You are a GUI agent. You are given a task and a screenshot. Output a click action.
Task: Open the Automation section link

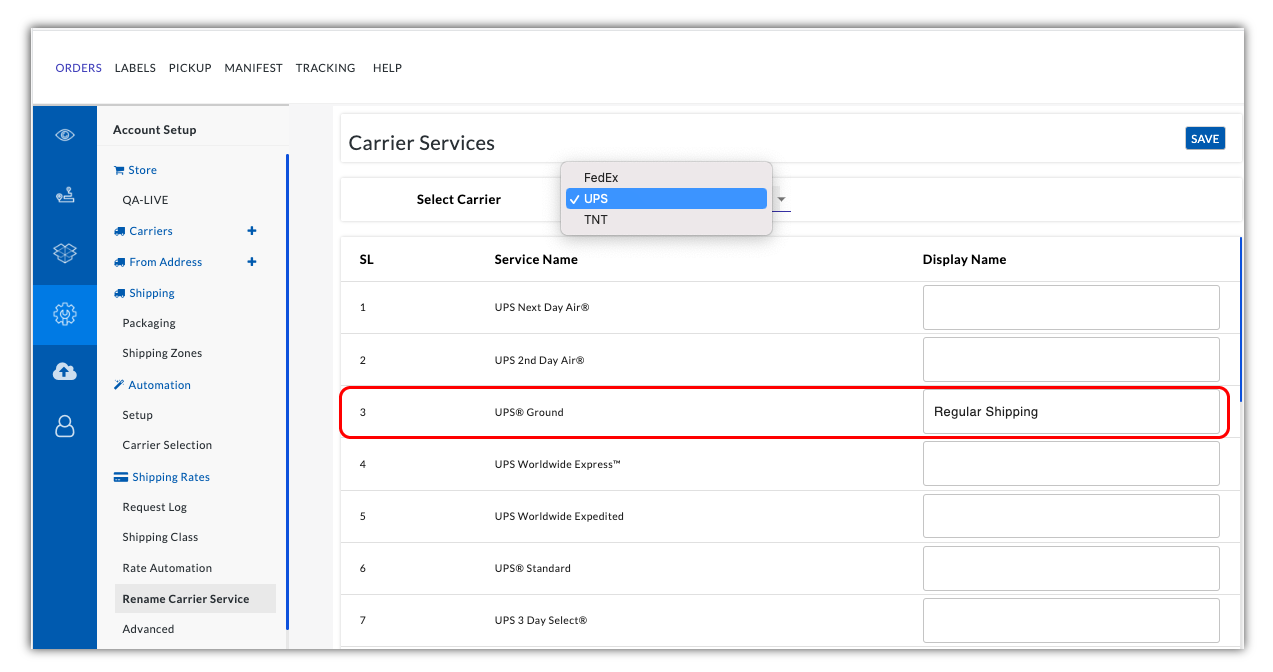tap(160, 385)
